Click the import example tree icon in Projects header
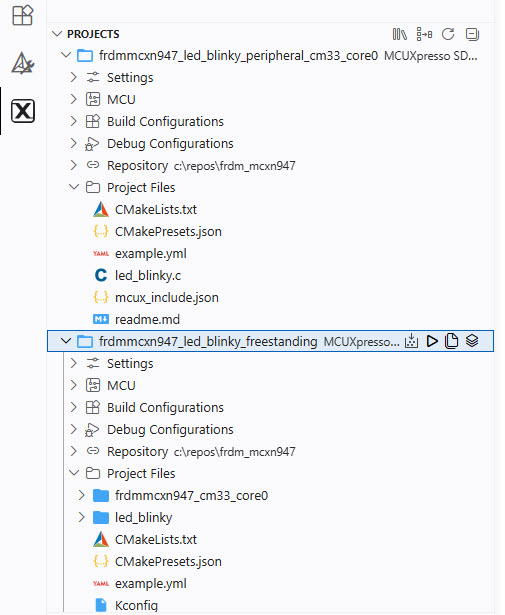This screenshot has width=505, height=615. (424, 34)
